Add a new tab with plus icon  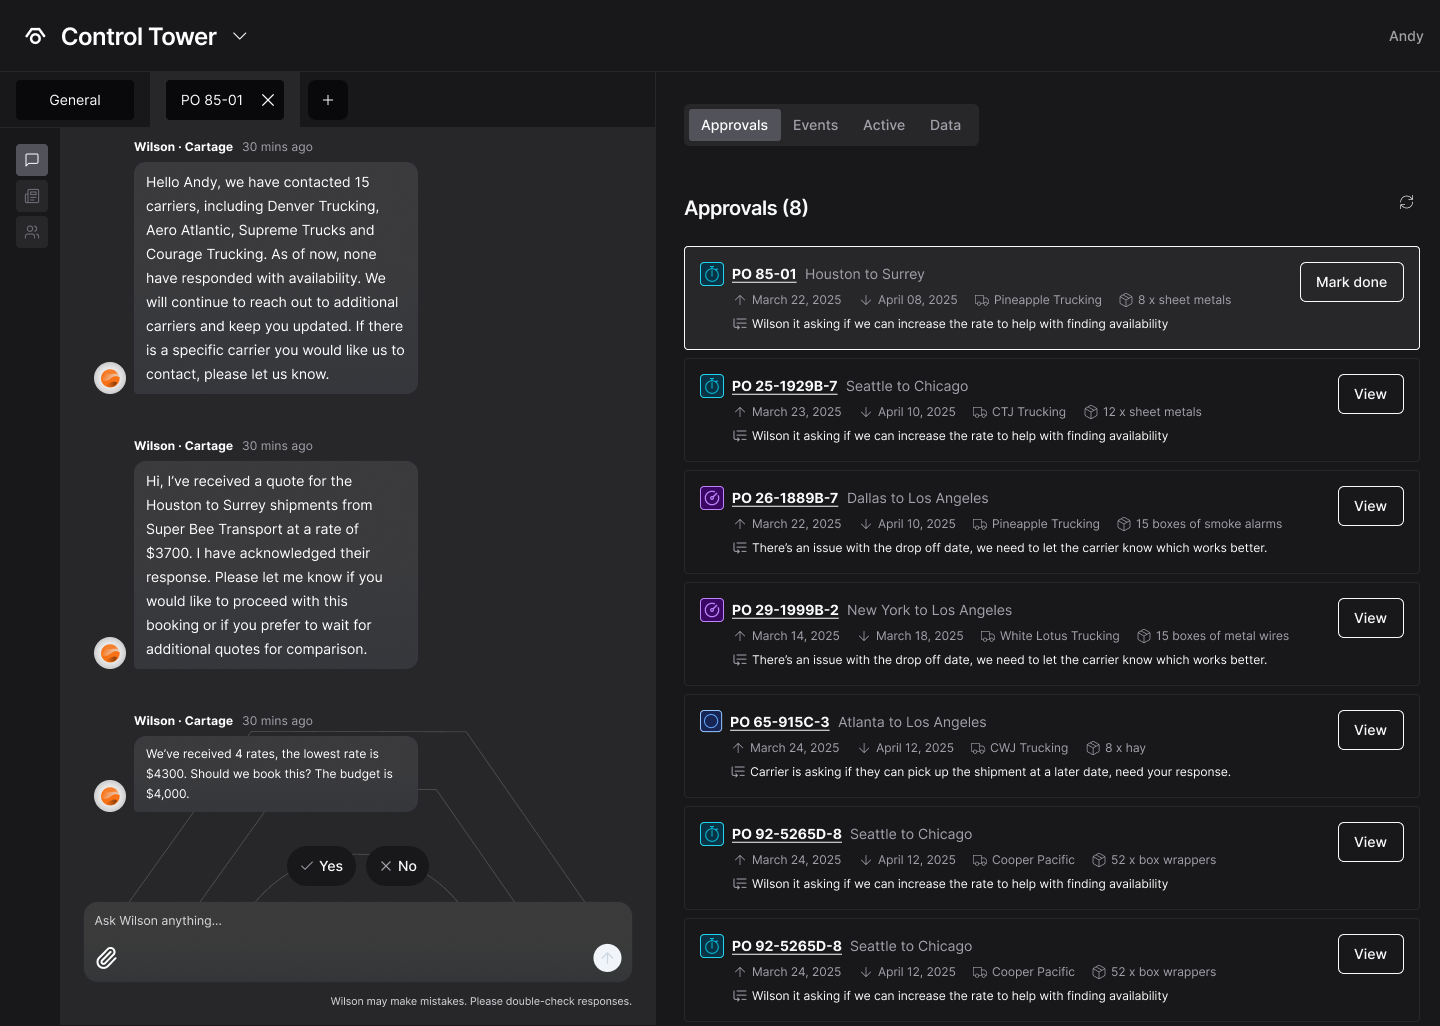(328, 100)
